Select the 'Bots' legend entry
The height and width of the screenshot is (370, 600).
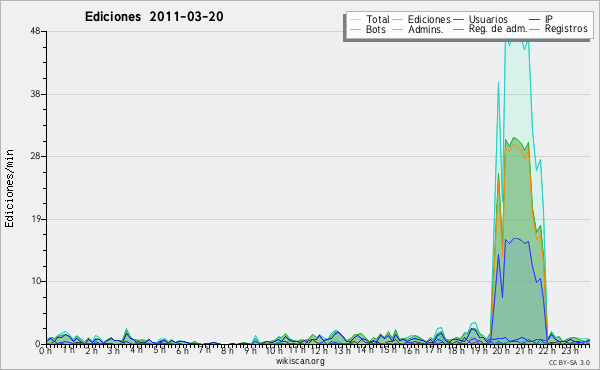click(x=375, y=29)
